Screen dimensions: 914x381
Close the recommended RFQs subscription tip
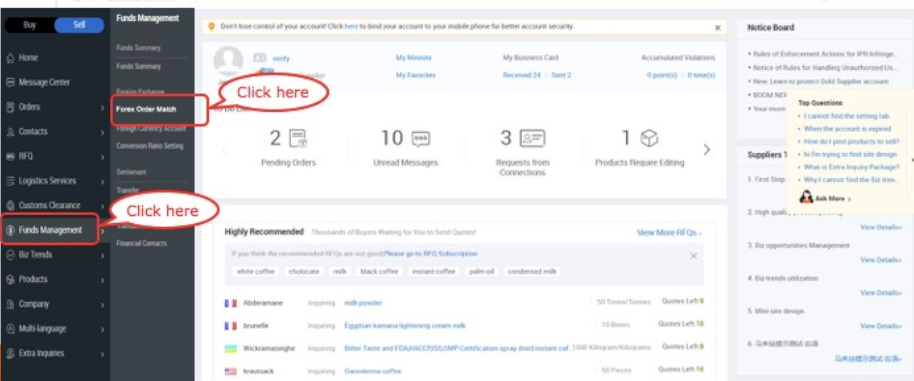click(694, 256)
